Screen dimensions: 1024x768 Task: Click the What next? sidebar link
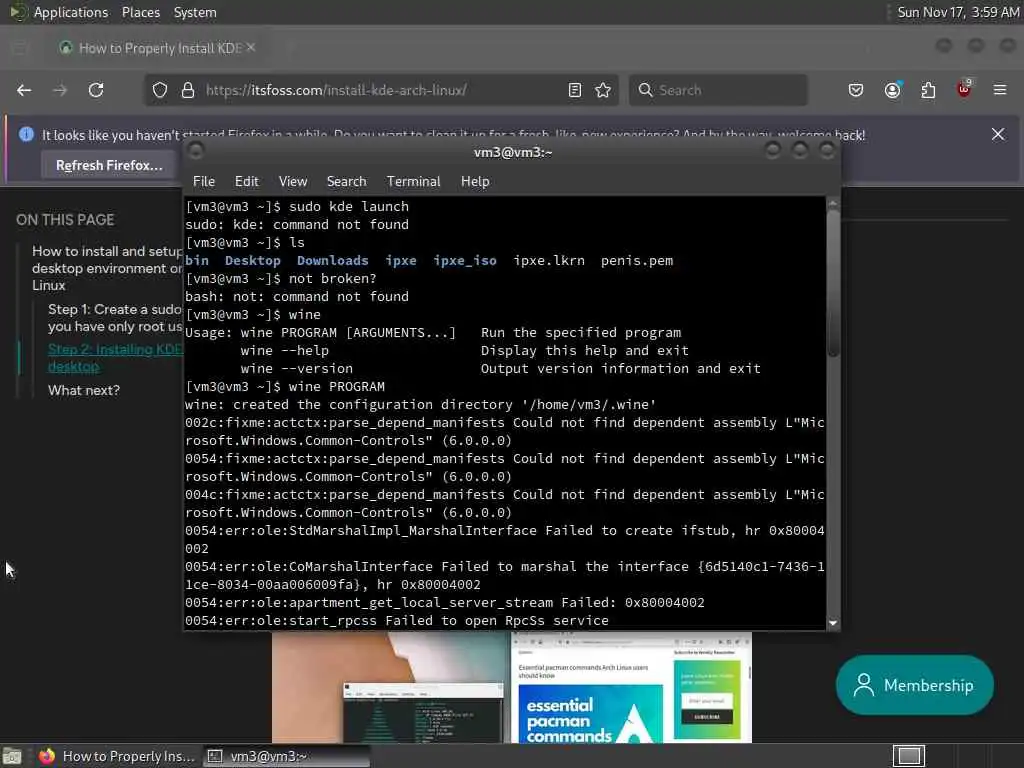pyautogui.click(x=84, y=391)
